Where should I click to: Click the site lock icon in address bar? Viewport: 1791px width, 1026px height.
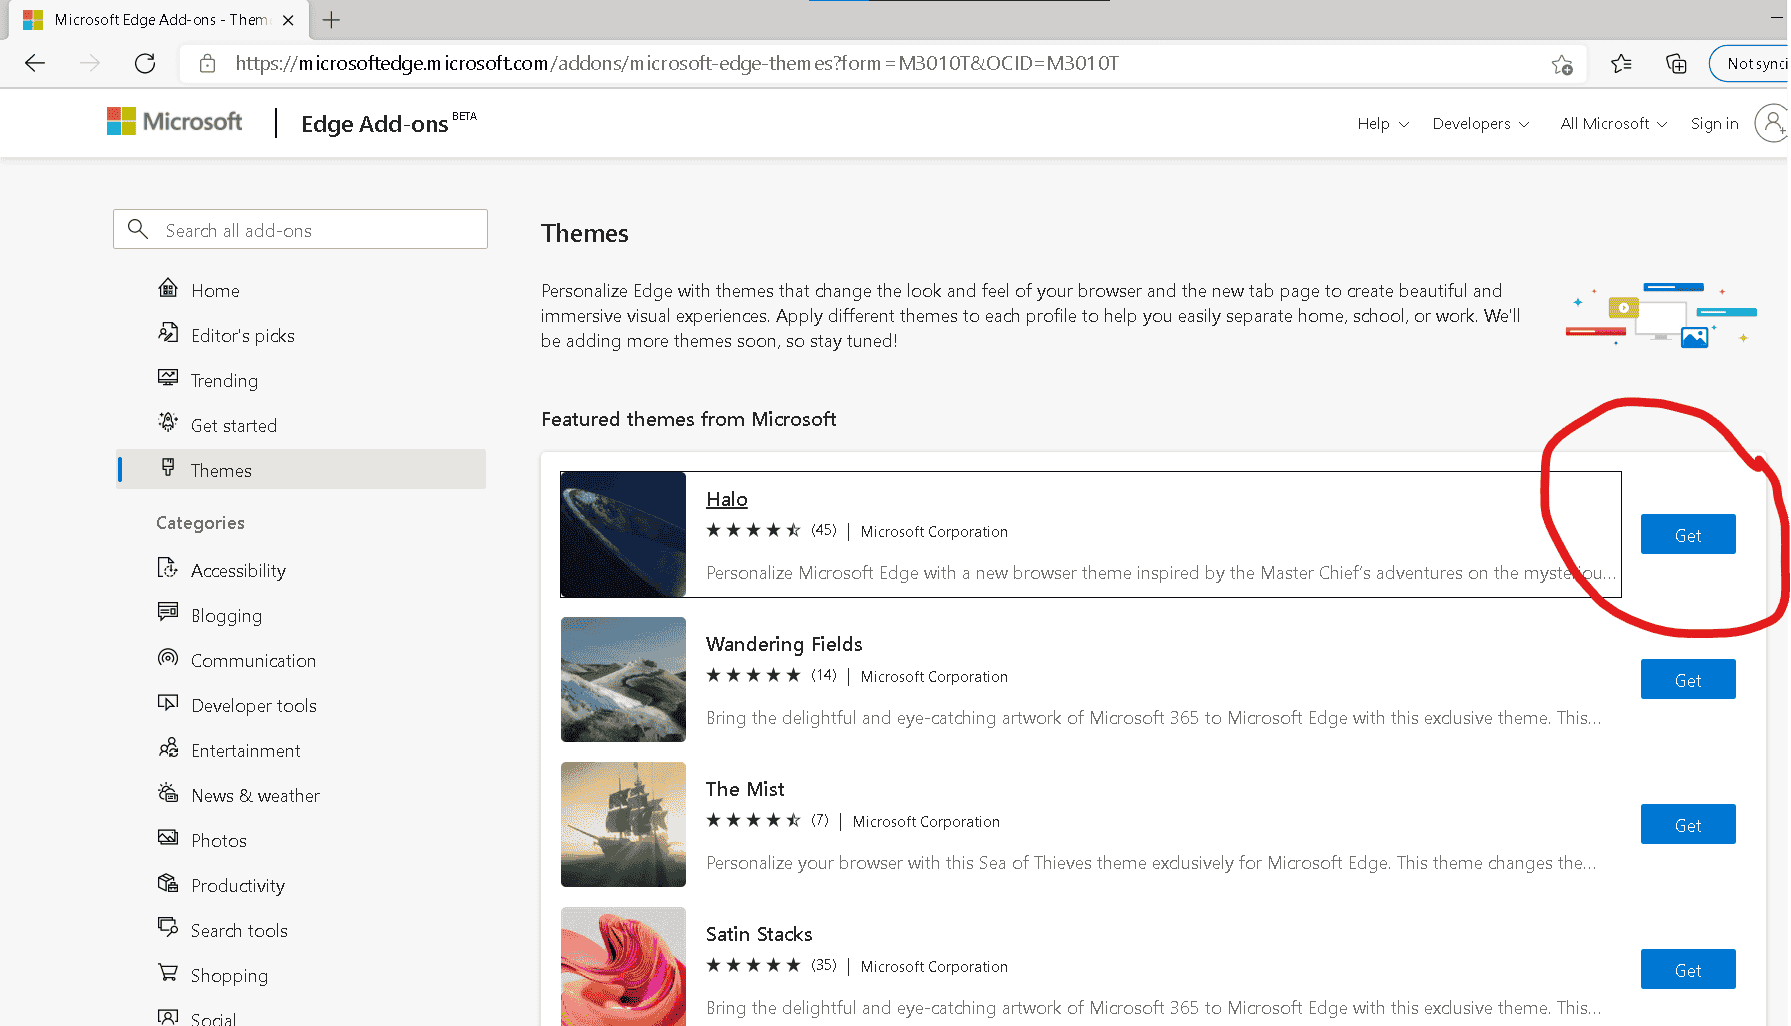(208, 64)
